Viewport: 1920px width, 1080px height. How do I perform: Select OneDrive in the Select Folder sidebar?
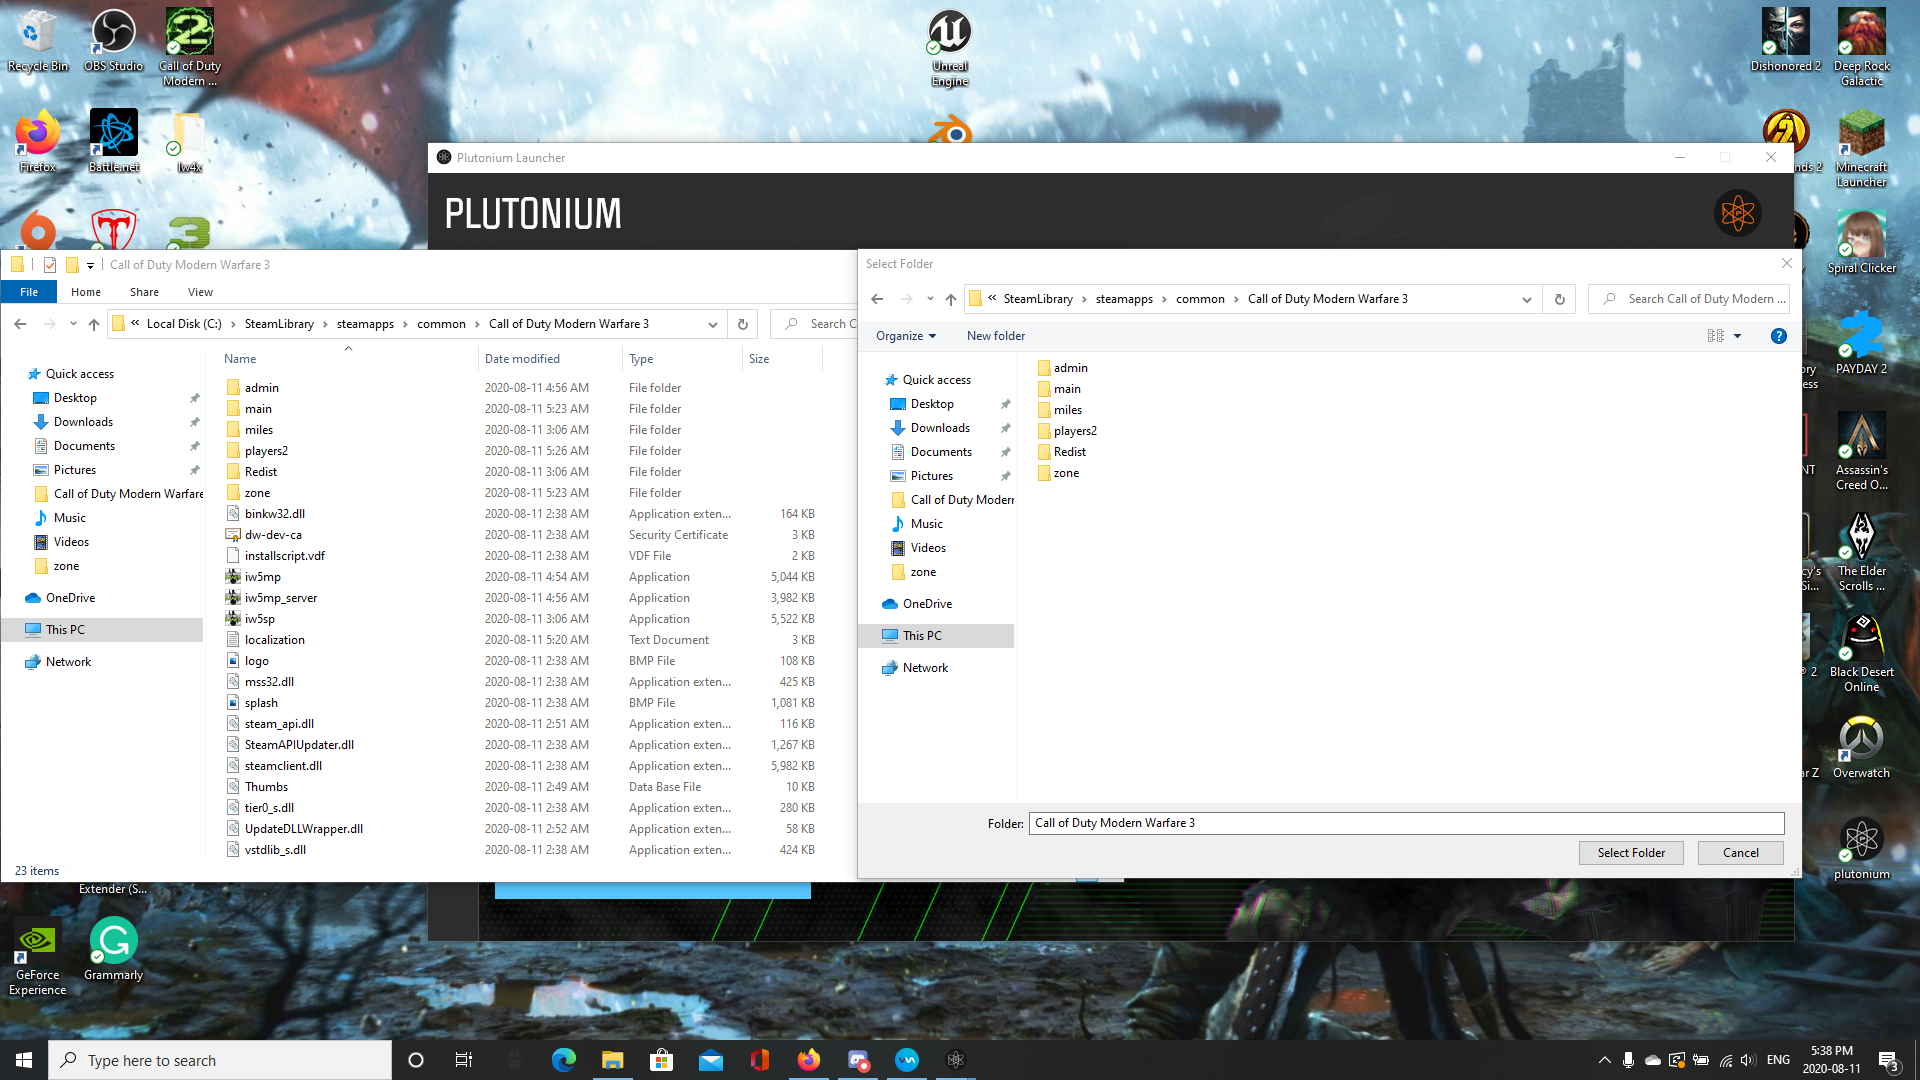click(927, 604)
